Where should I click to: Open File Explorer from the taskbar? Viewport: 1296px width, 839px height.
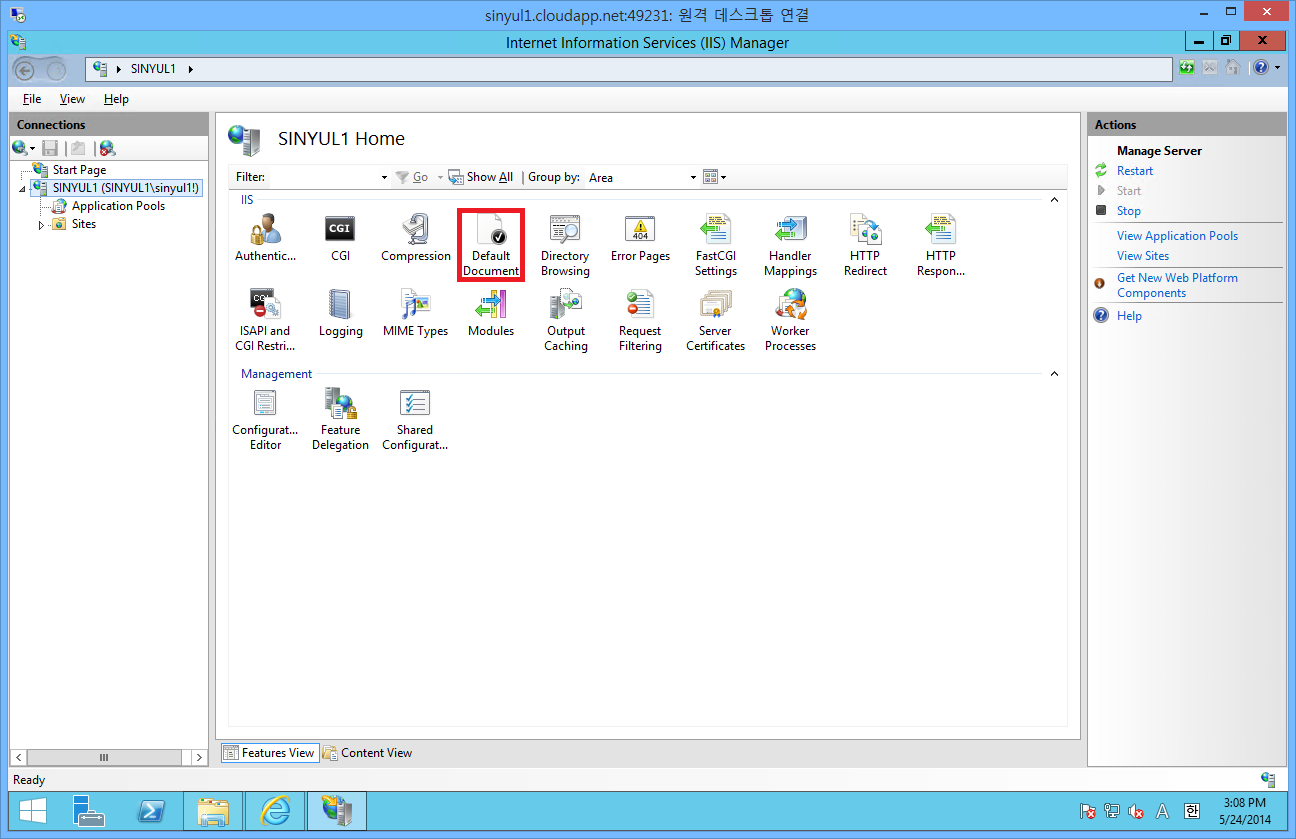click(213, 811)
